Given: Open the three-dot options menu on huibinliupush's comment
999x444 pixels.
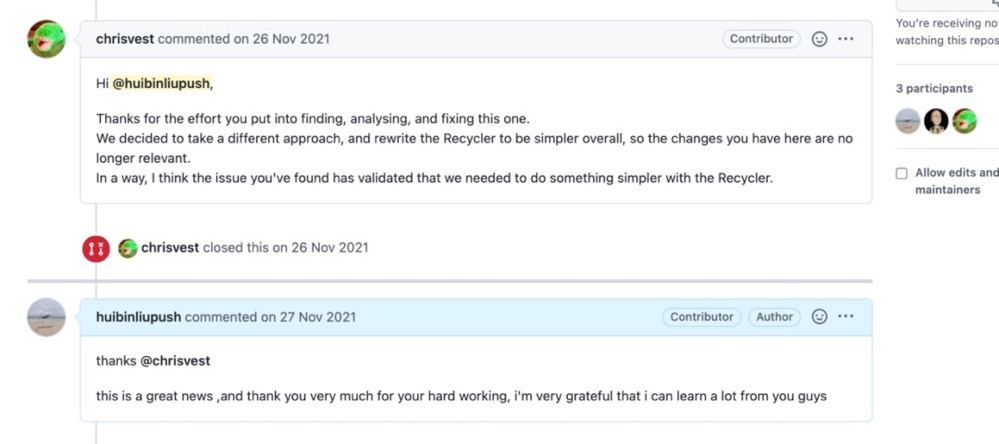Looking at the screenshot, I should 845,317.
